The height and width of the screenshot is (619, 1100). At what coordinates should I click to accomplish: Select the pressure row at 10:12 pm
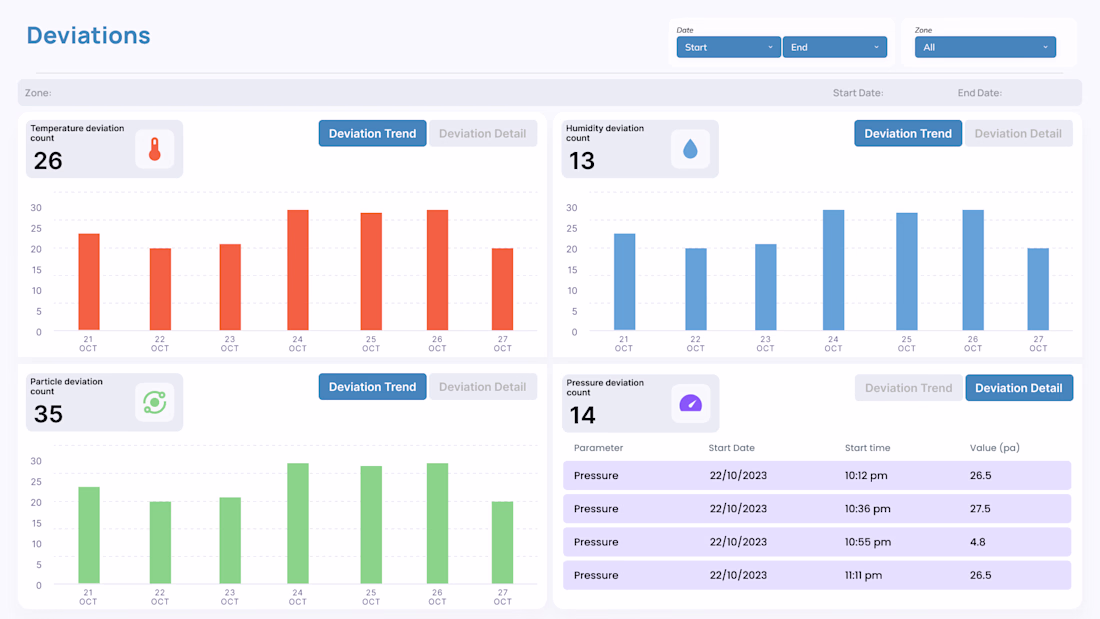817,475
